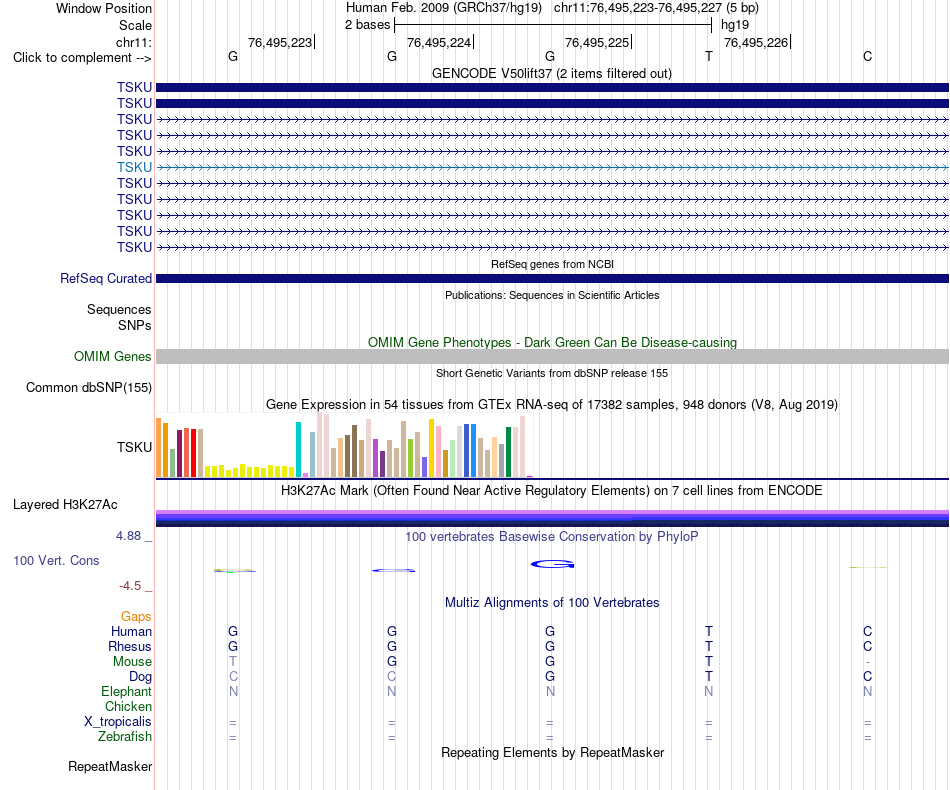Screen dimensions: 950x790
Task: Click the Sequences label on the left
Action: (x=119, y=310)
